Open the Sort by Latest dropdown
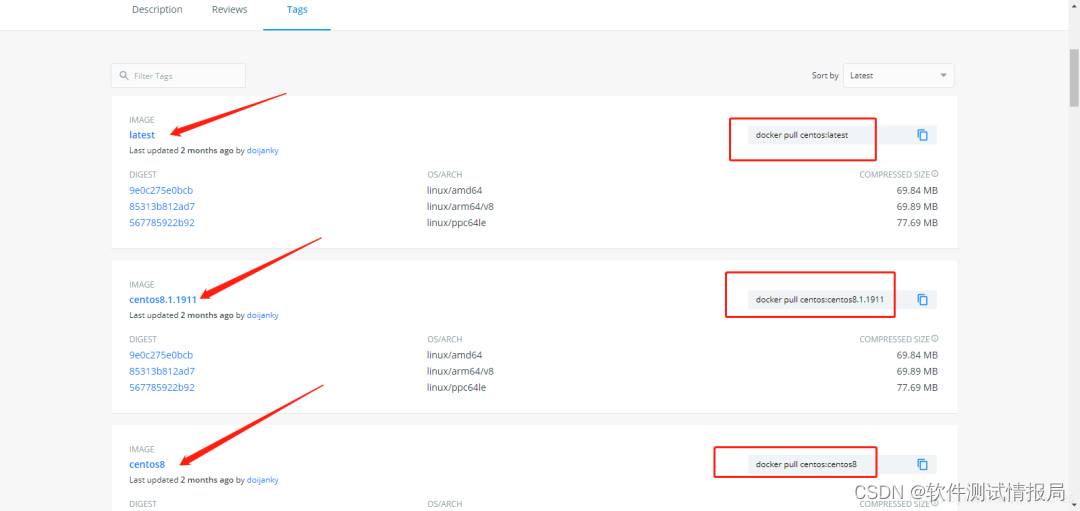The width and height of the screenshot is (1080, 511). 898,76
